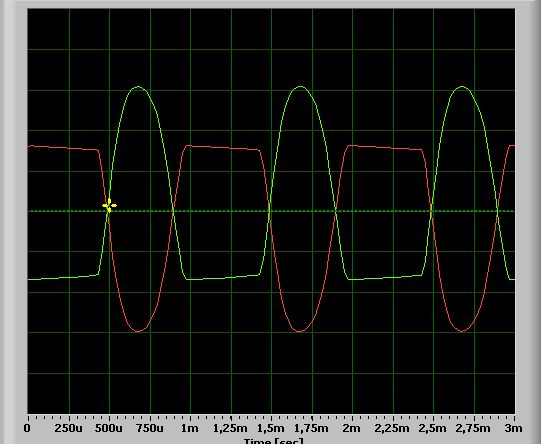Click the 3m time axis label
The width and height of the screenshot is (541, 444).
point(513,429)
